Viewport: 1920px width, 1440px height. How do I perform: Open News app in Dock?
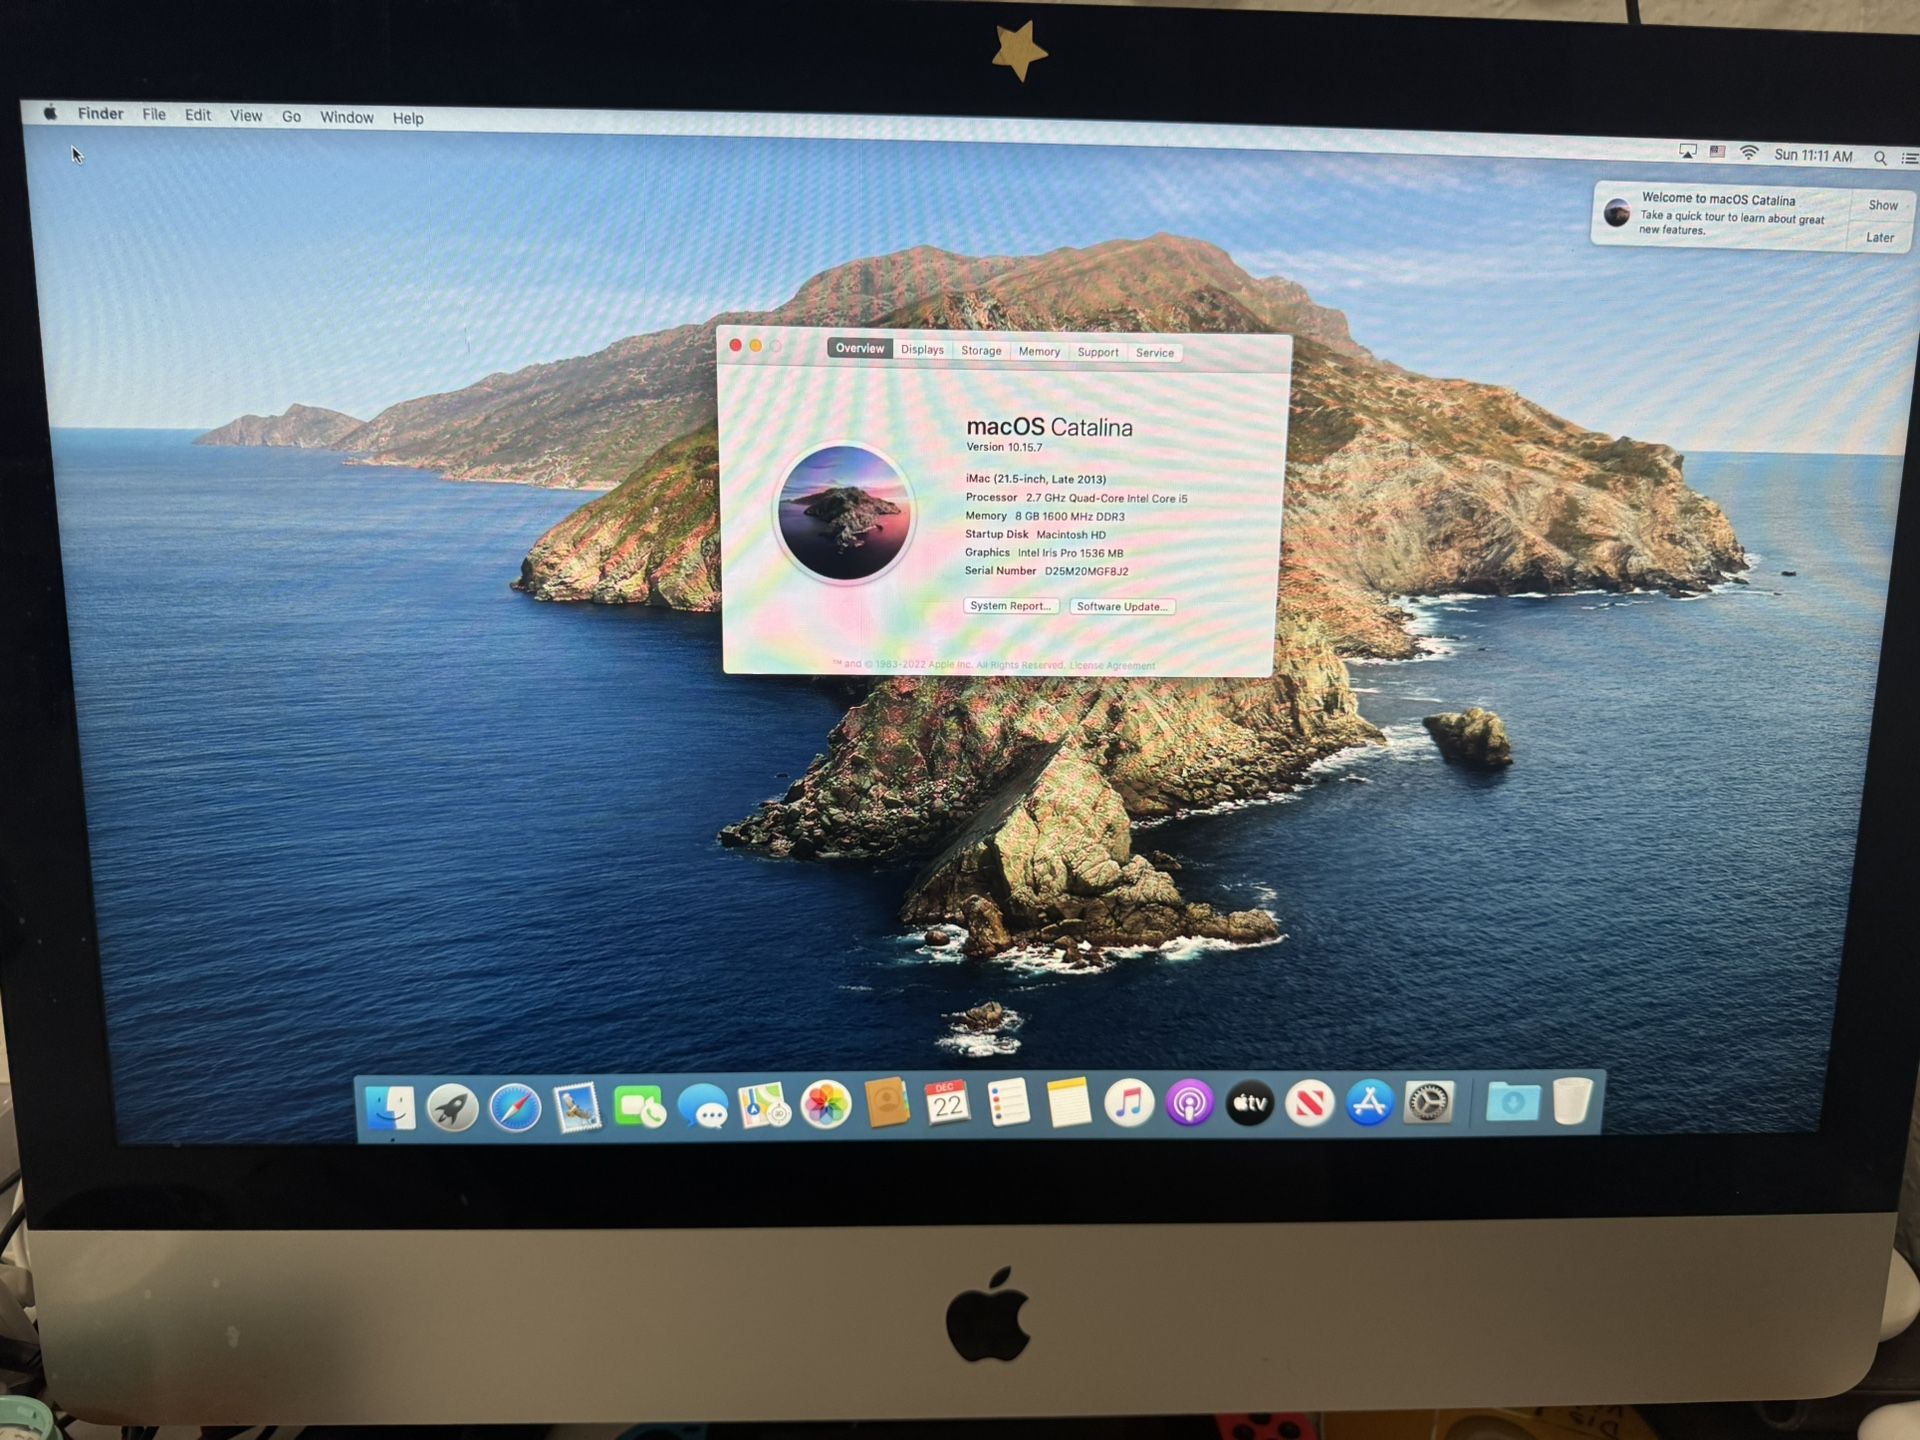click(x=1309, y=1104)
